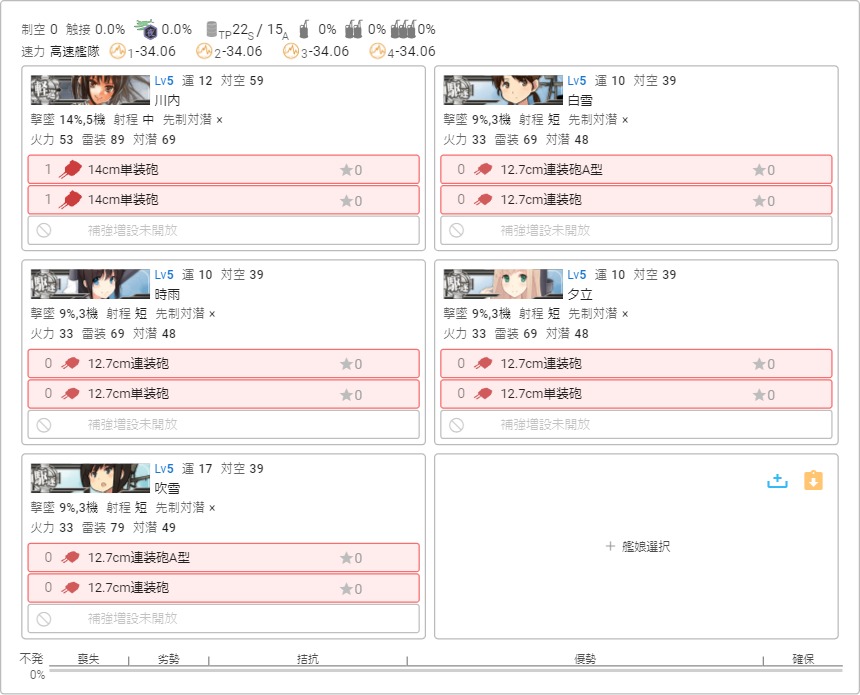Image resolution: width=860 pixels, height=695 pixels.
Task: Open star level ★0 for 夕立's 12.7cm連装砲
Action: click(764, 364)
